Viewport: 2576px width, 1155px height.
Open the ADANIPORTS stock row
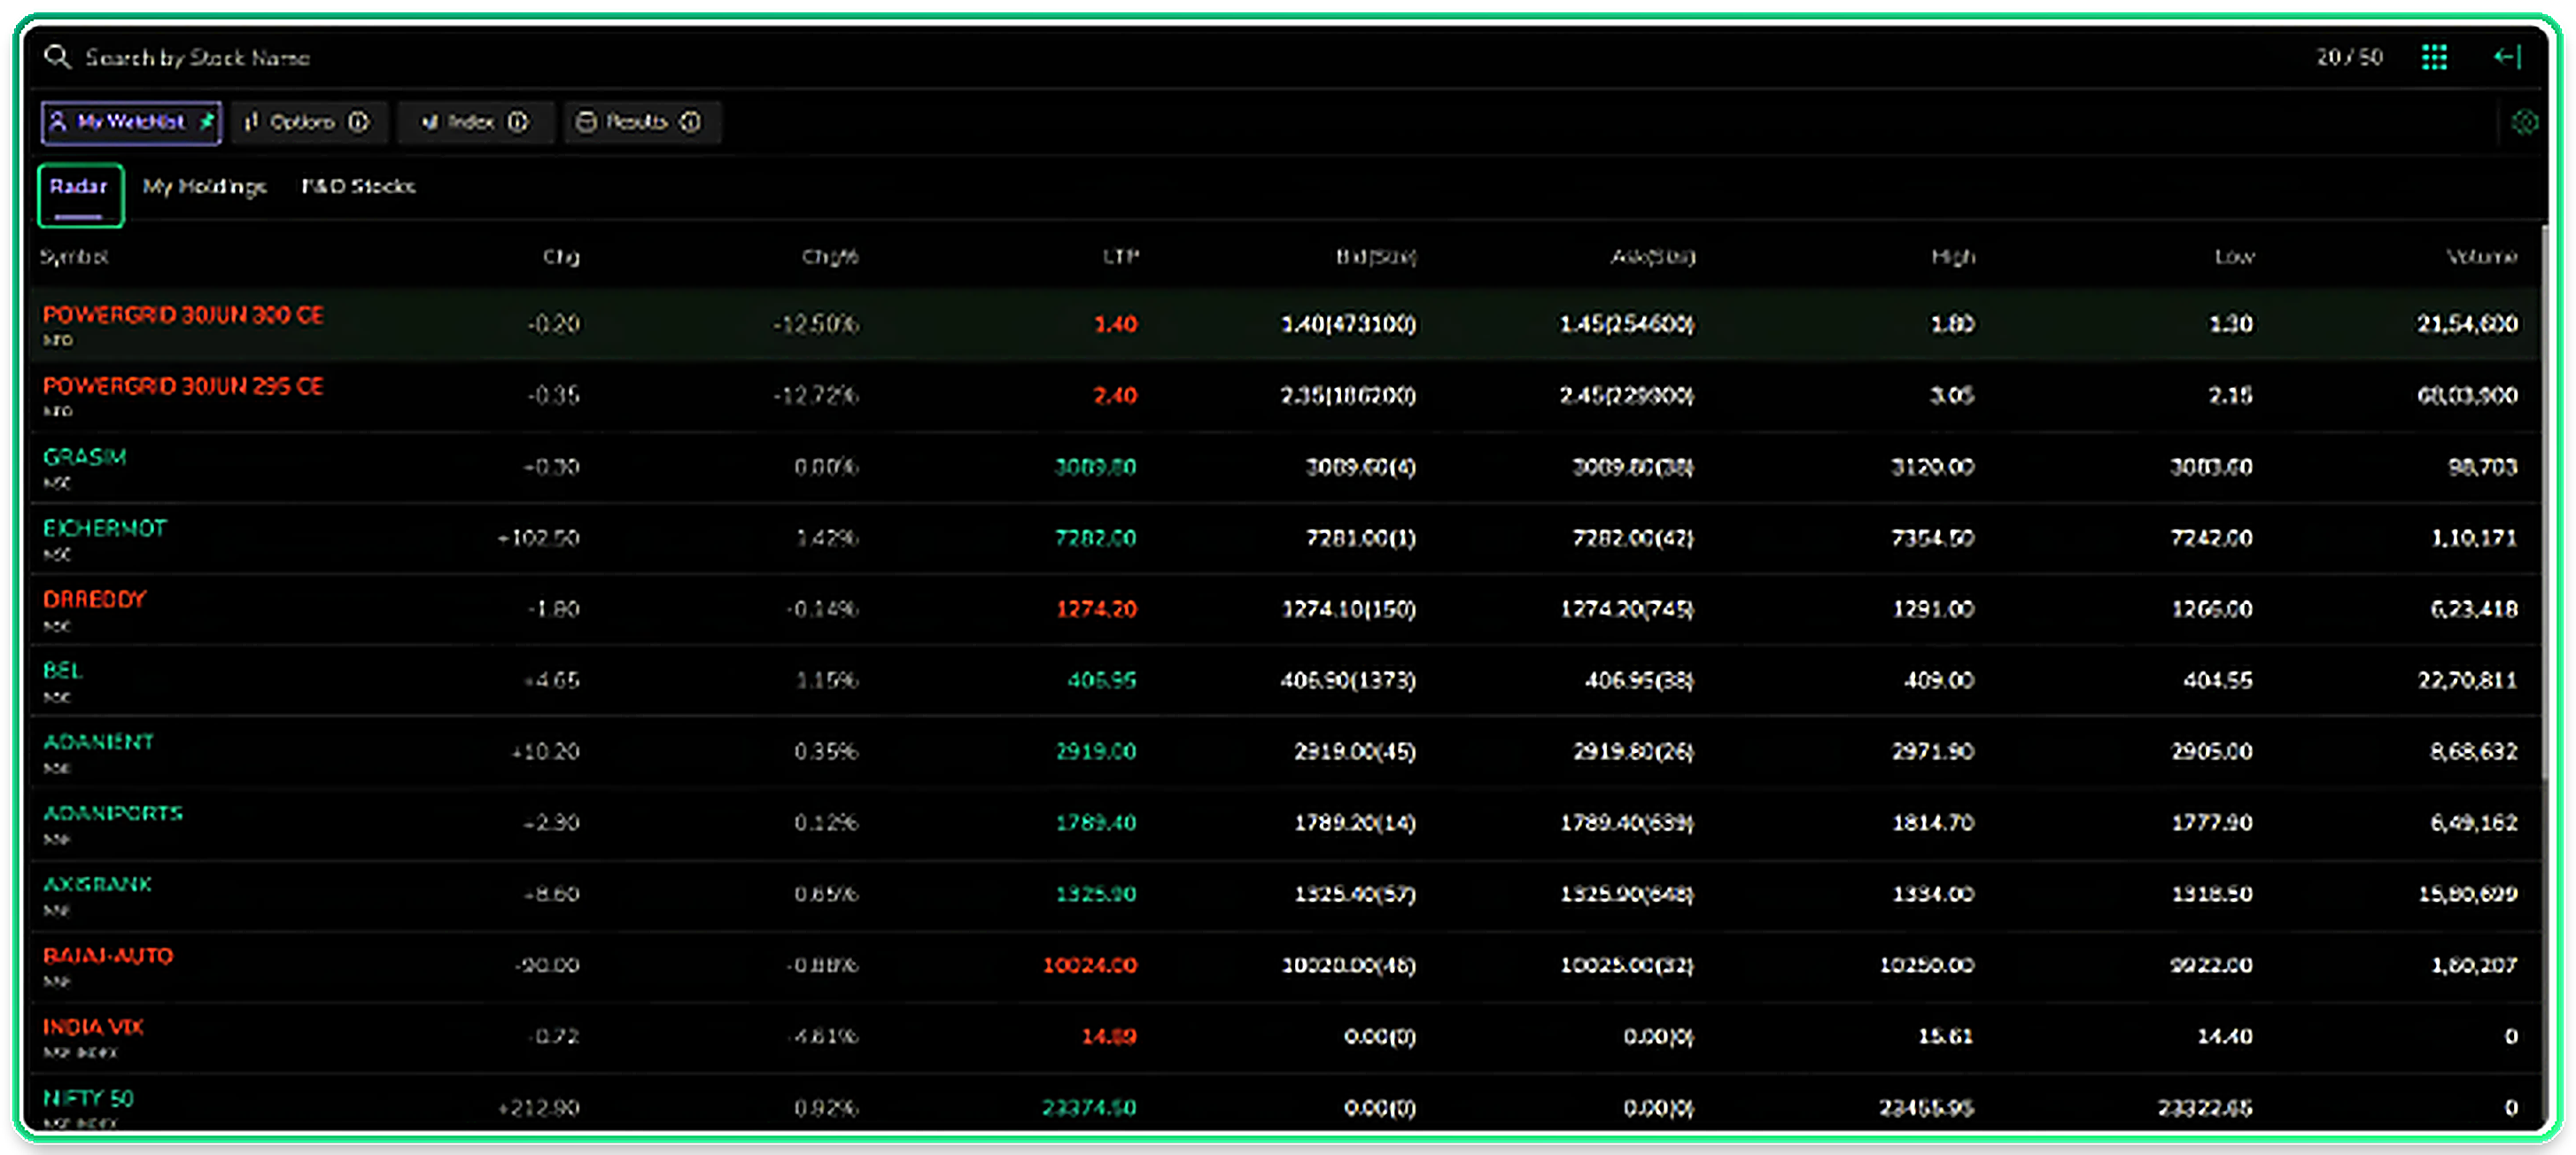click(x=1285, y=823)
